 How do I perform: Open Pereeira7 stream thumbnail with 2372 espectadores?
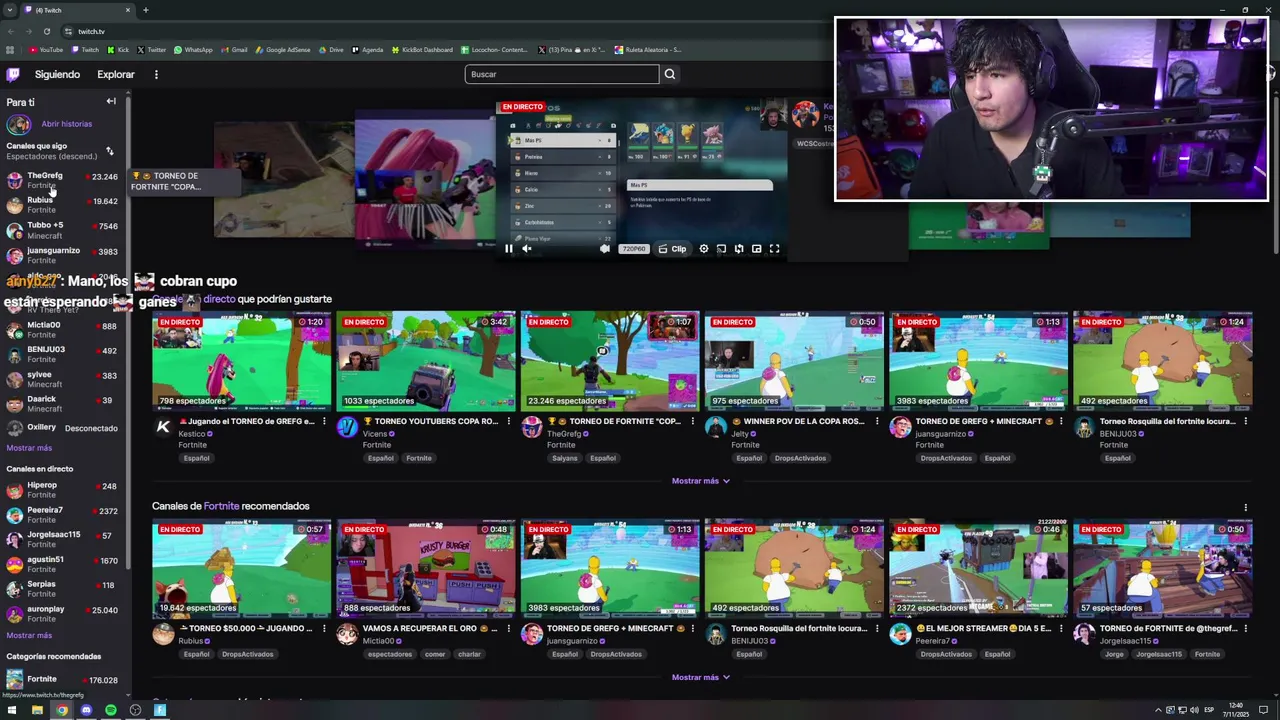[978, 568]
